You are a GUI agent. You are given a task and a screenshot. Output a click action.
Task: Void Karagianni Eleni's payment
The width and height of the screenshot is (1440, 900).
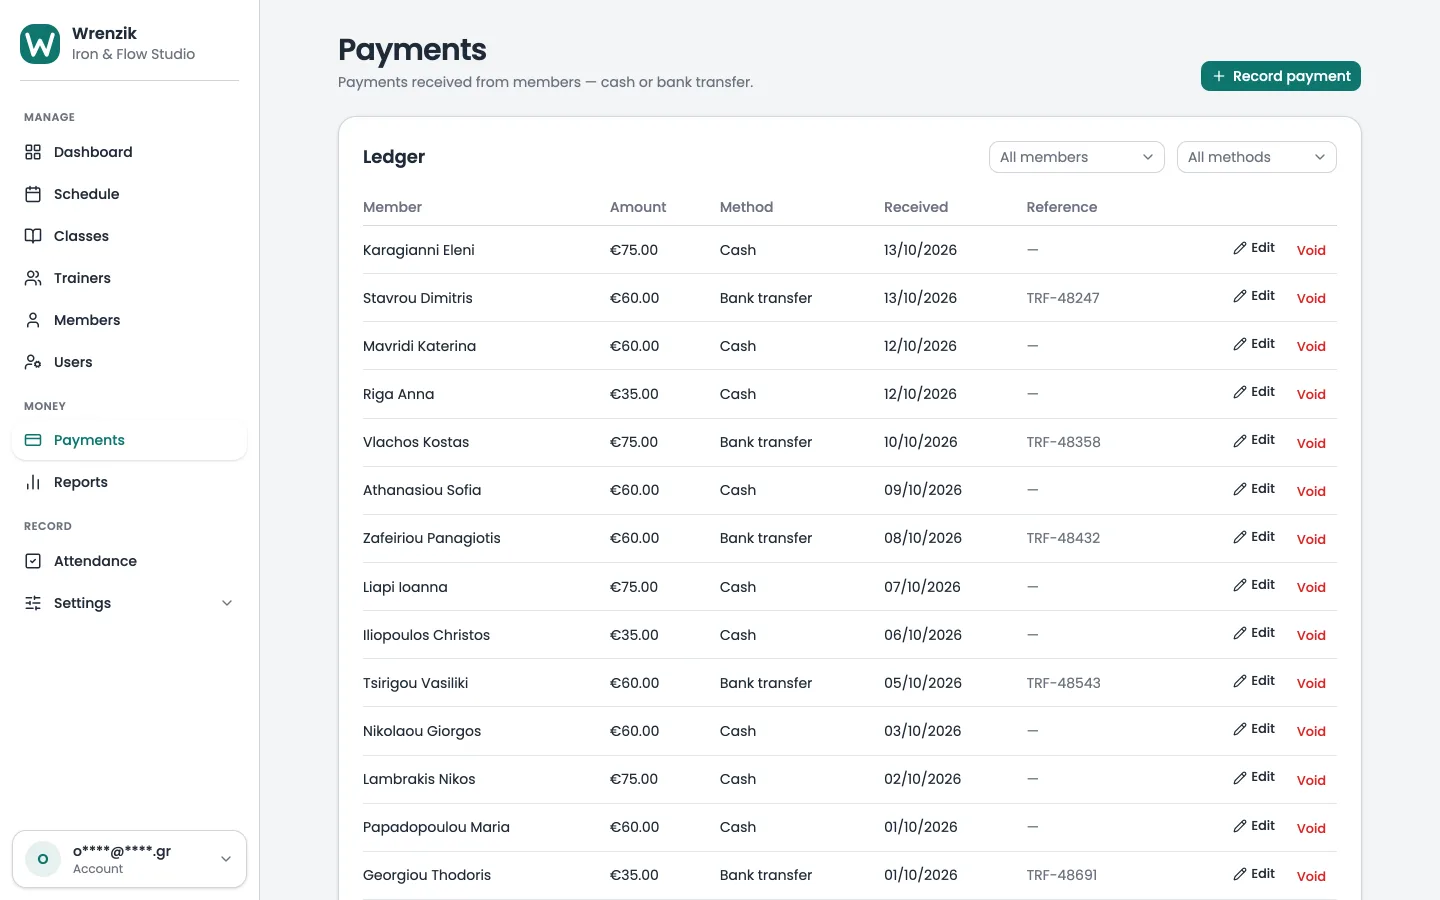click(1311, 250)
